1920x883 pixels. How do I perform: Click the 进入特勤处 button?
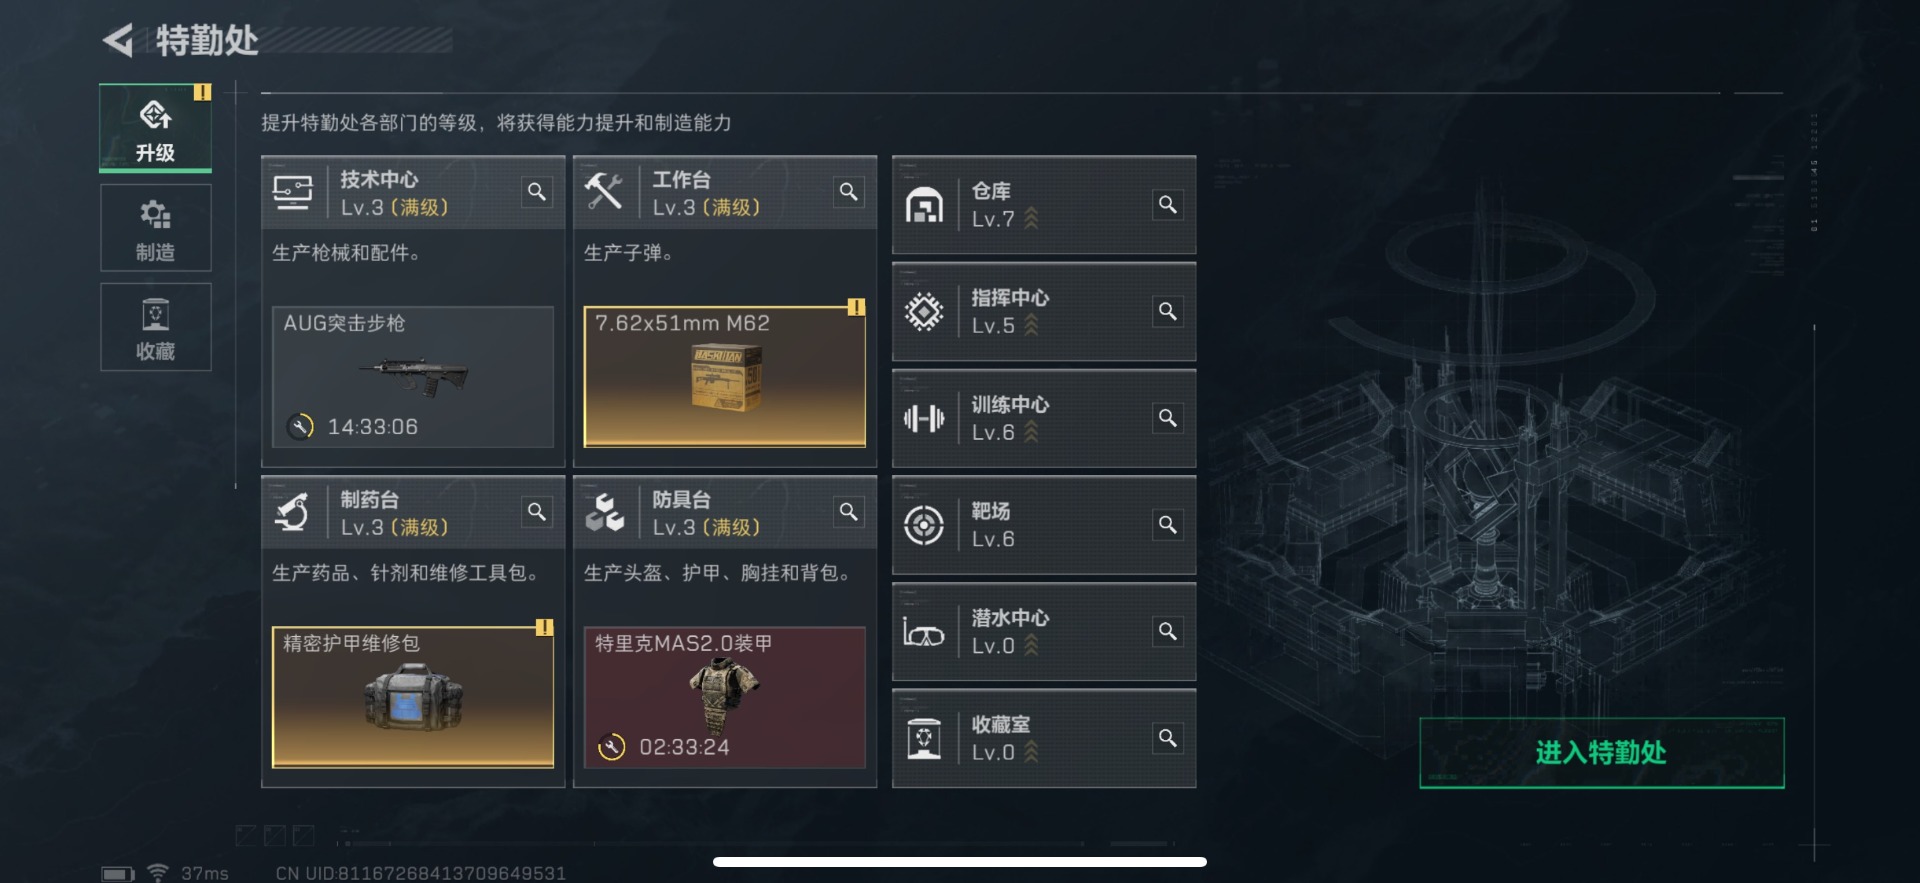click(1601, 753)
